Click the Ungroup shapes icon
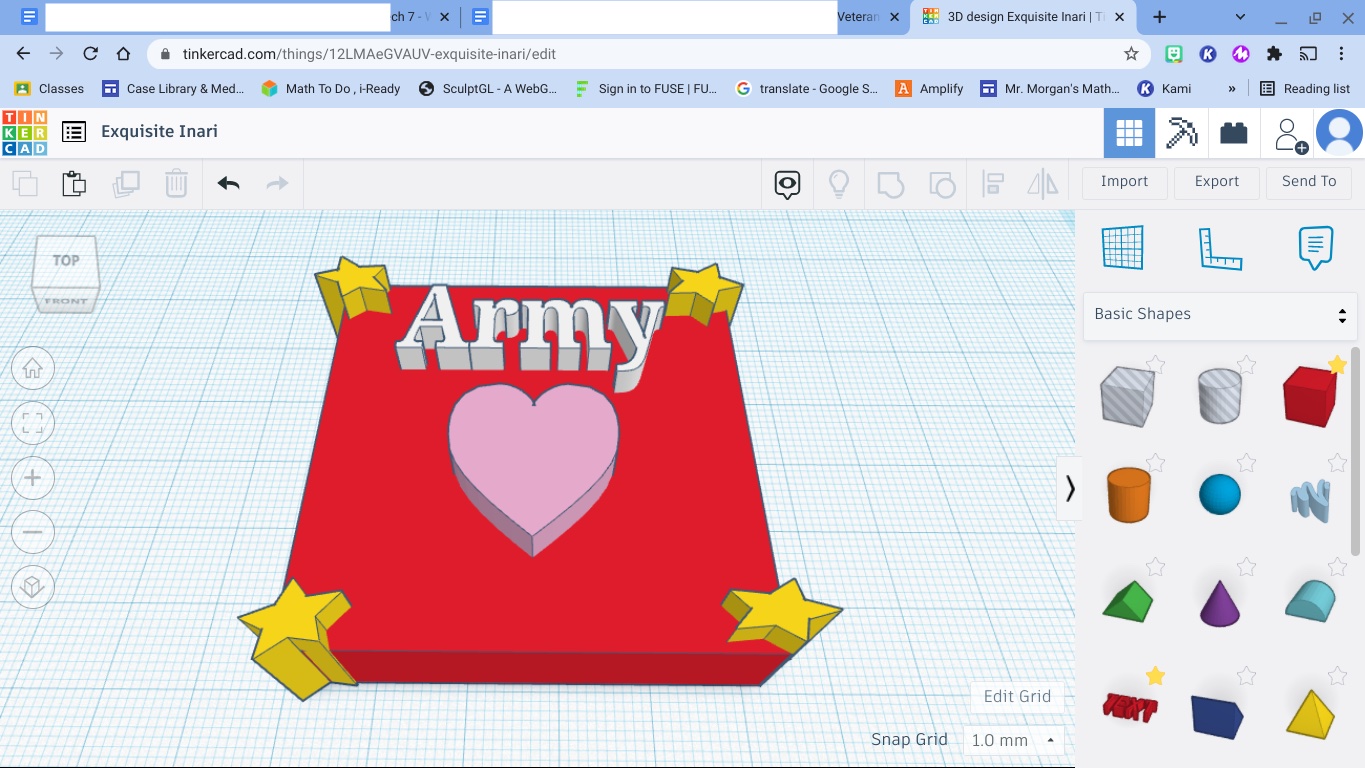 [x=942, y=184]
